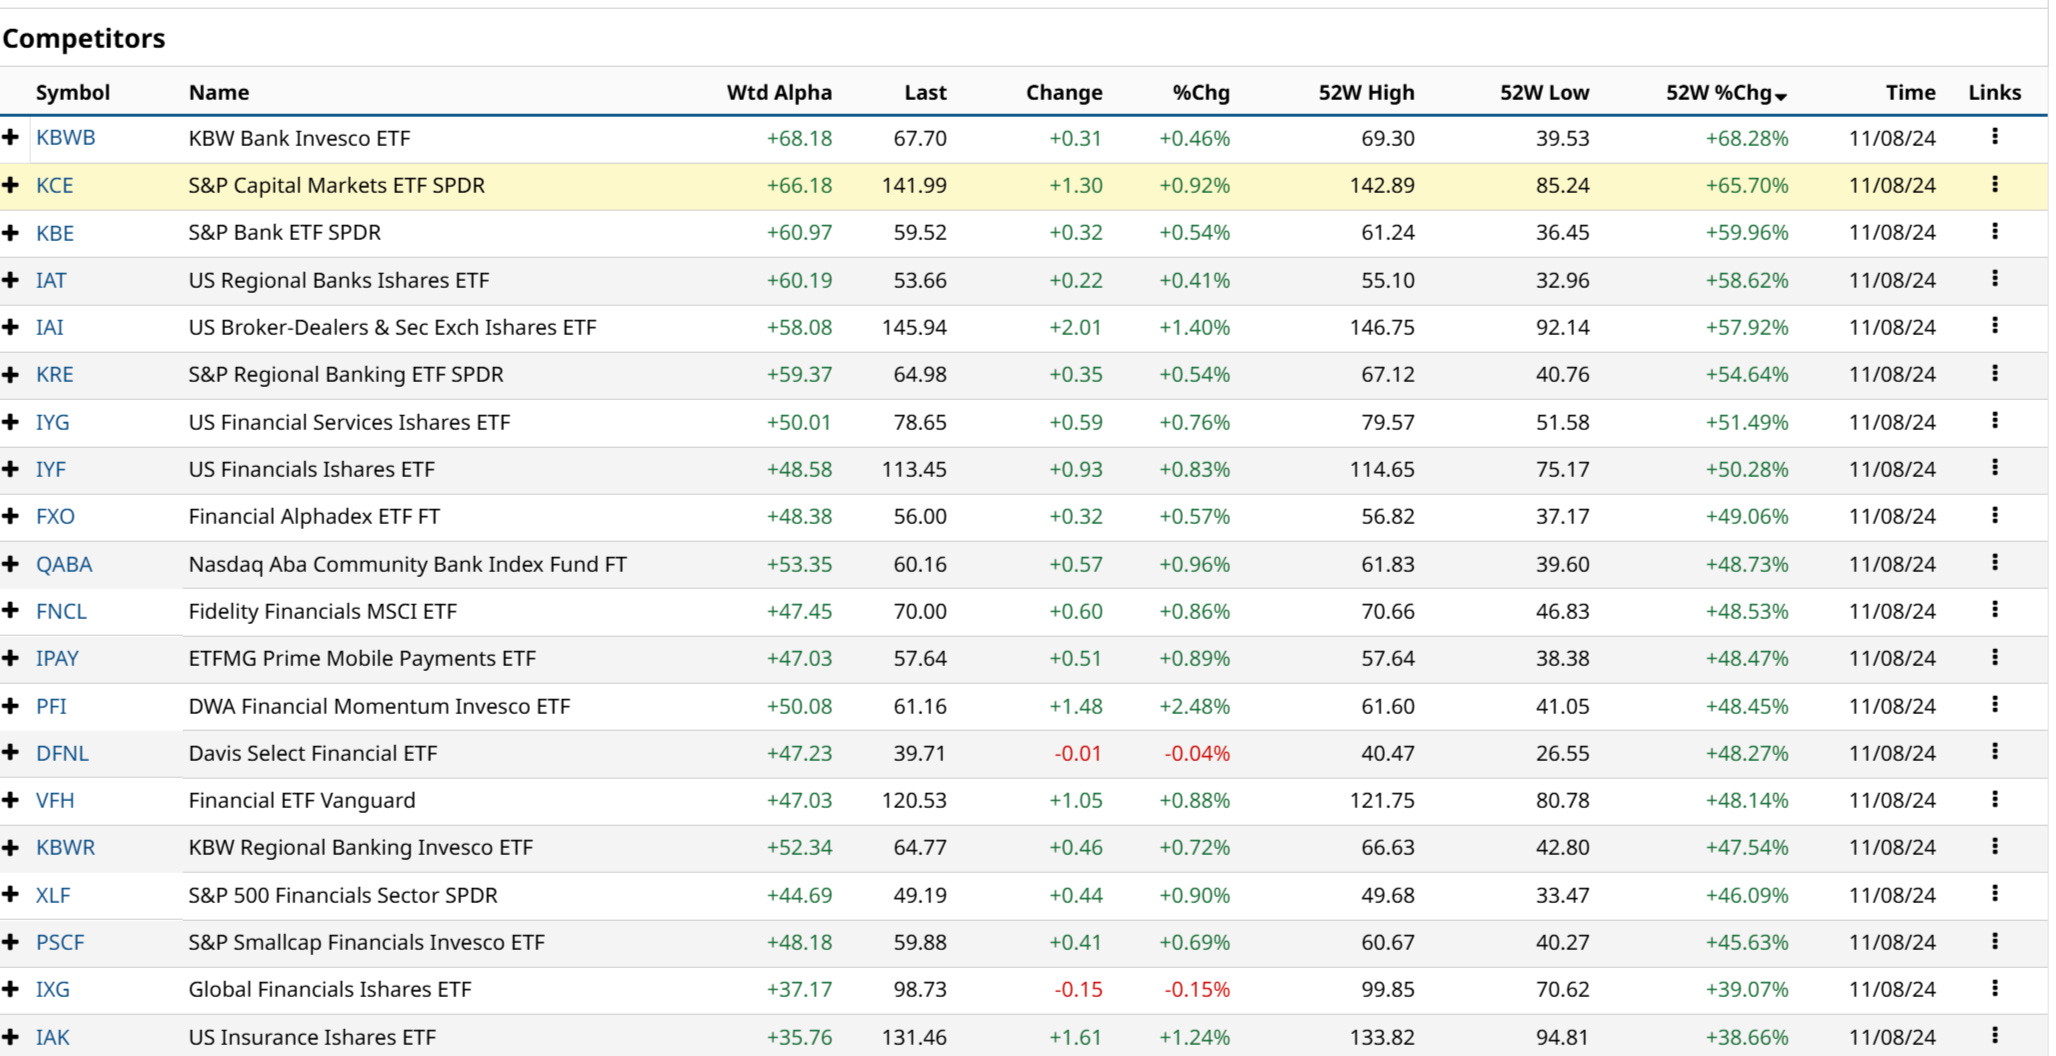Open links menu for IAI row
Viewport: 2056px width, 1056px height.
point(1994,326)
